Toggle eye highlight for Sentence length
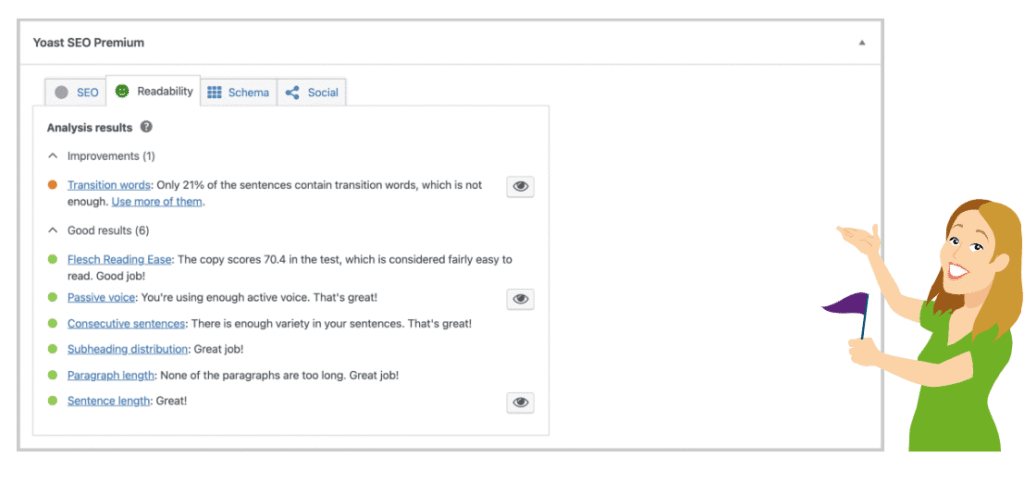 pyautogui.click(x=520, y=402)
